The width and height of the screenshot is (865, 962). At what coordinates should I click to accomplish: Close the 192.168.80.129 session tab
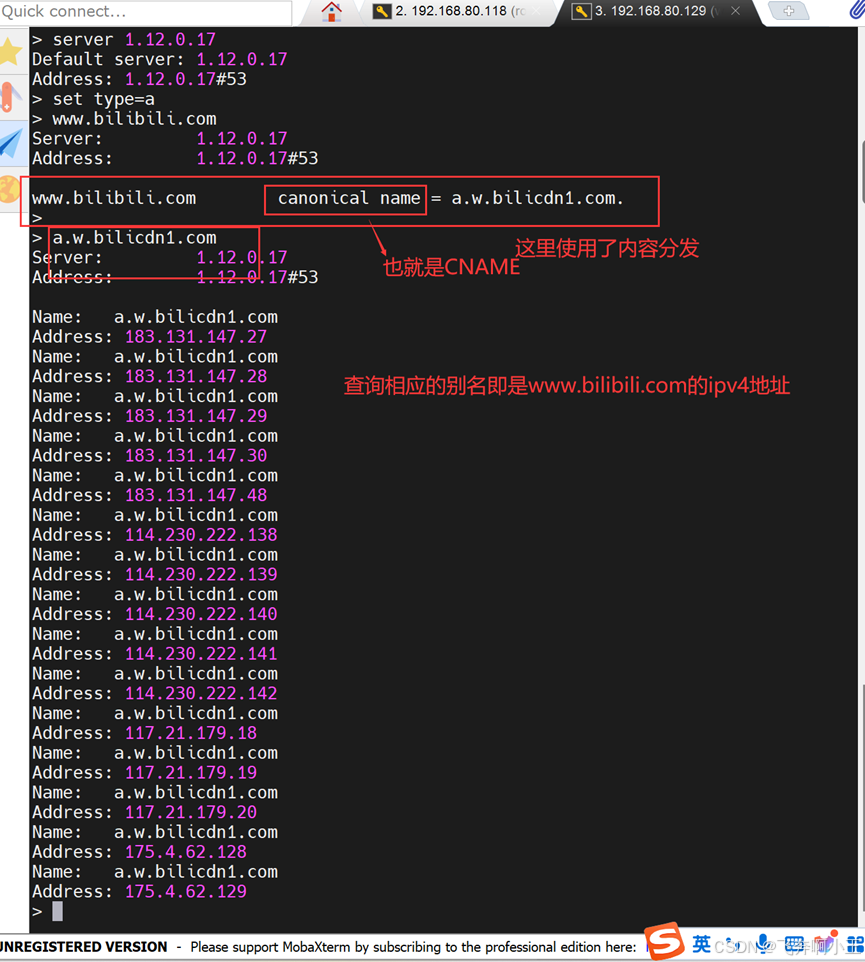click(736, 11)
